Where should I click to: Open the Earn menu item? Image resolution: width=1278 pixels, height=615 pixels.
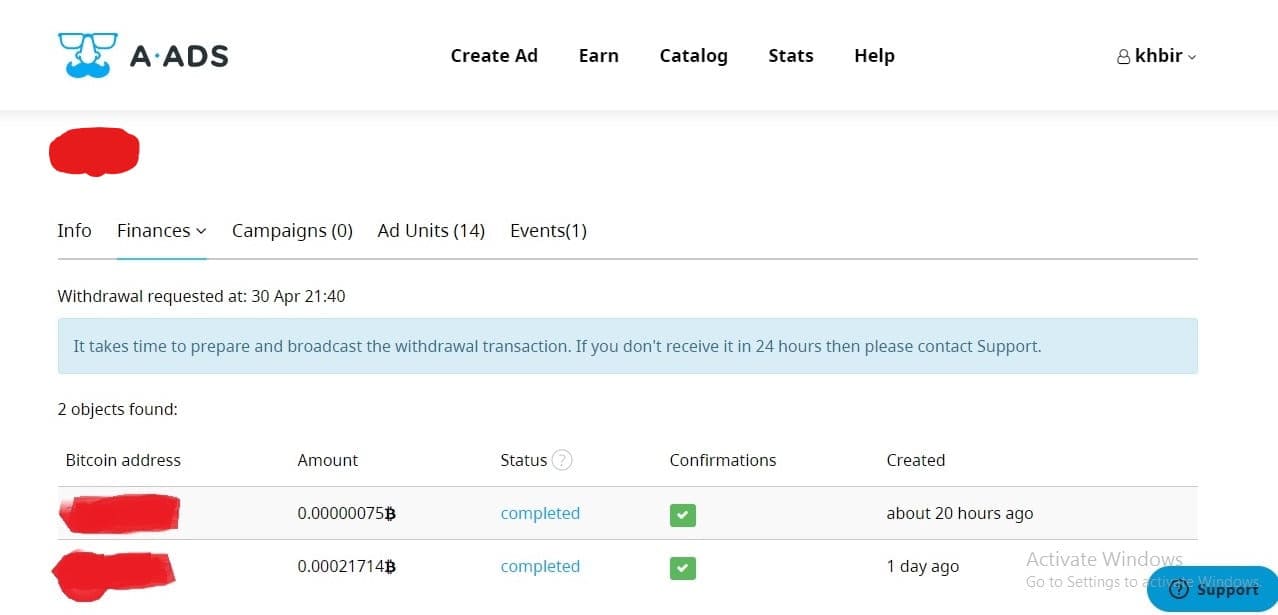[598, 56]
